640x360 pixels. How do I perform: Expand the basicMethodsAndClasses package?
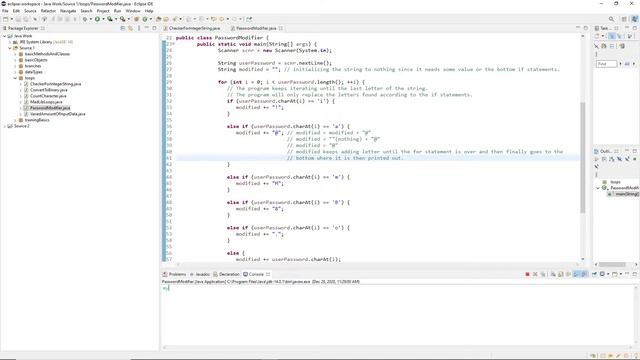pyautogui.click(x=15, y=54)
